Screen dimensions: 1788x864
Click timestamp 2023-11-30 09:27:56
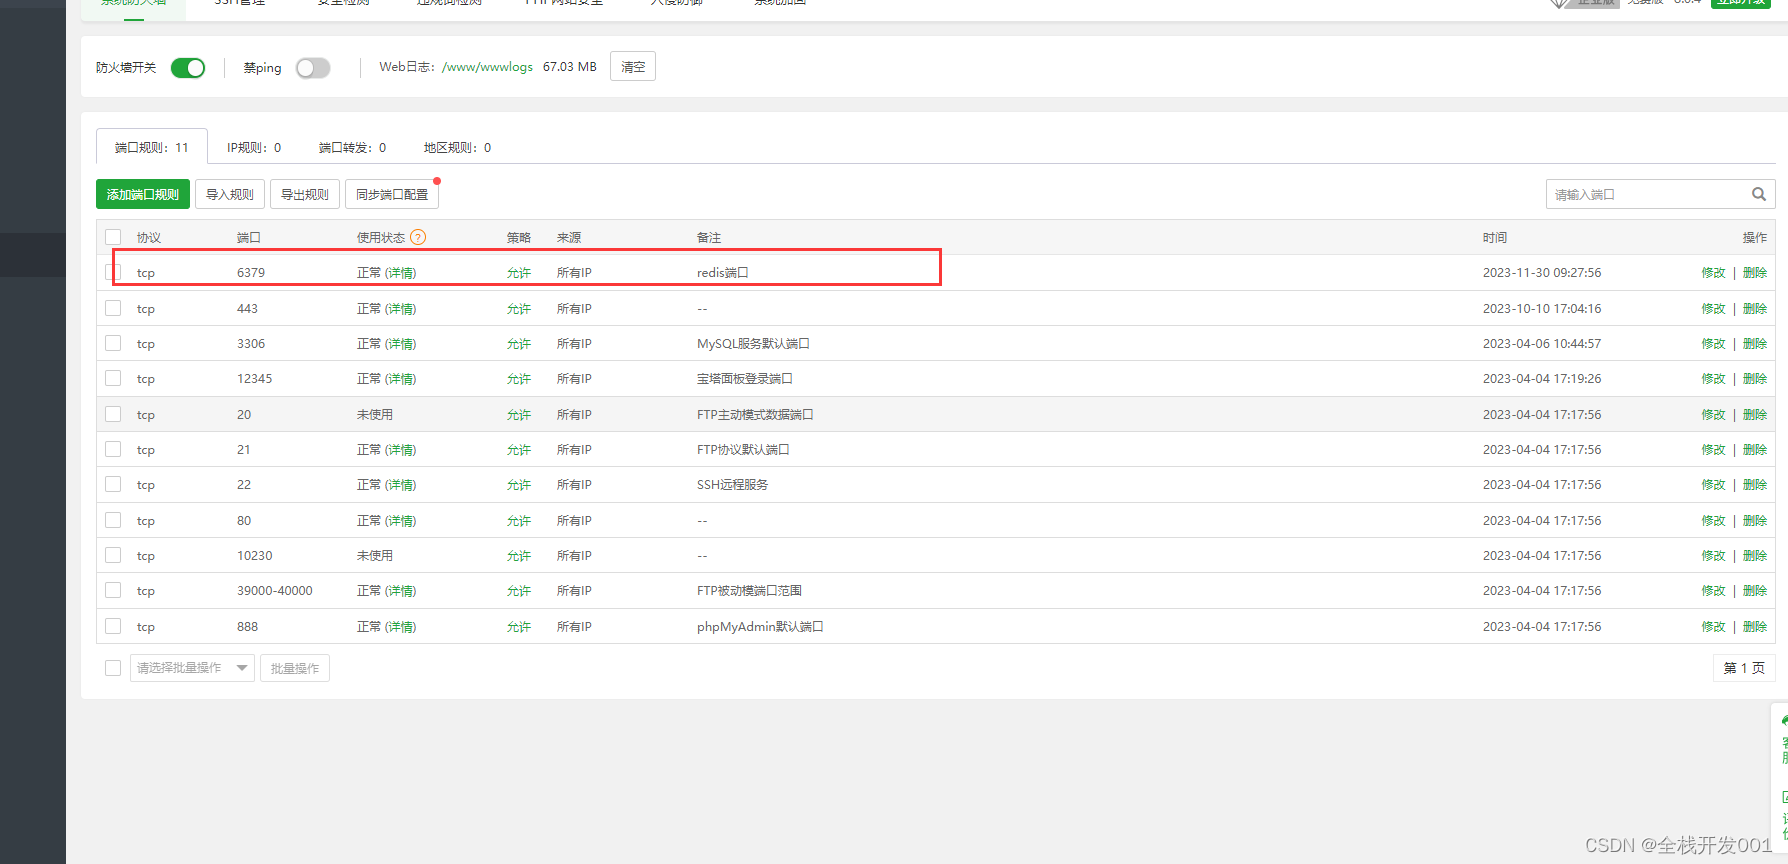(x=1542, y=273)
